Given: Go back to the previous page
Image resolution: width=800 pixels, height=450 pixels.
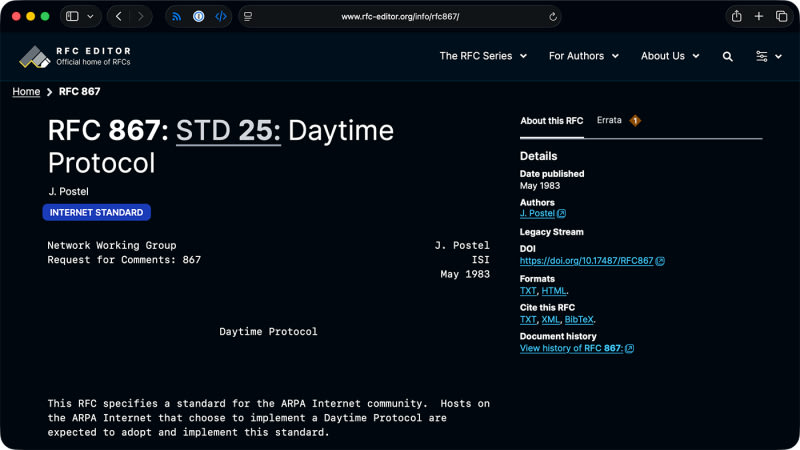Looking at the screenshot, I should click(118, 16).
